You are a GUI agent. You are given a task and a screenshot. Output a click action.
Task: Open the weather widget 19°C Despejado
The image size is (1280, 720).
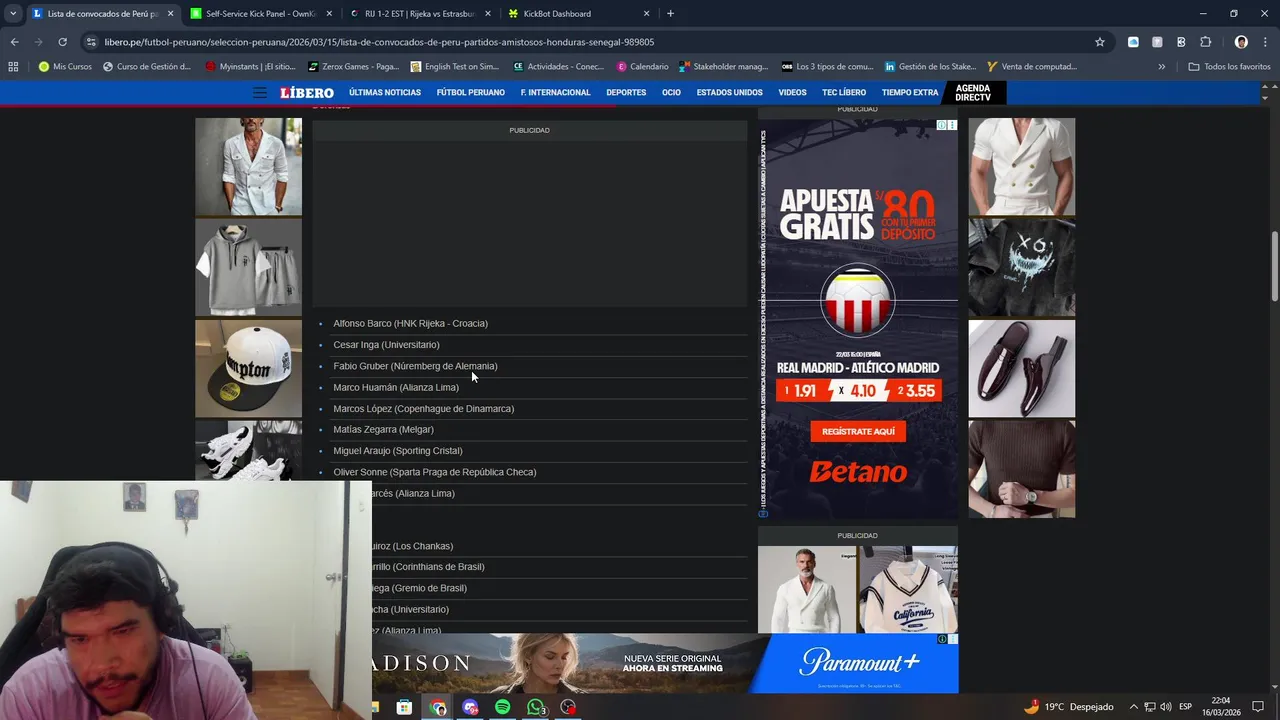point(1068,707)
